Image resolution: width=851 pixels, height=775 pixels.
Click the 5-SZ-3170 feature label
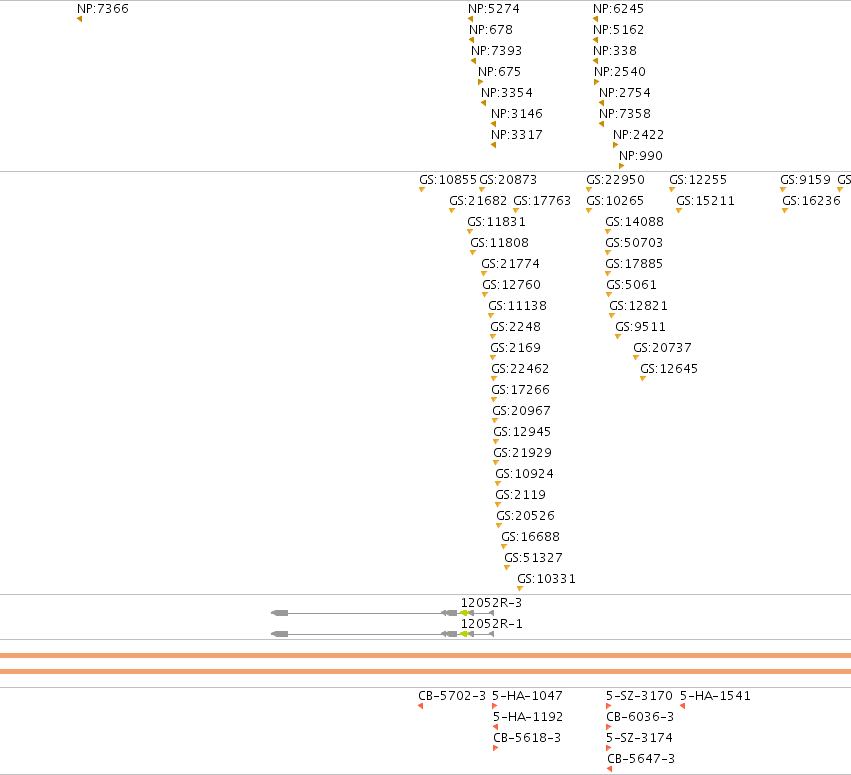pyautogui.click(x=639, y=696)
